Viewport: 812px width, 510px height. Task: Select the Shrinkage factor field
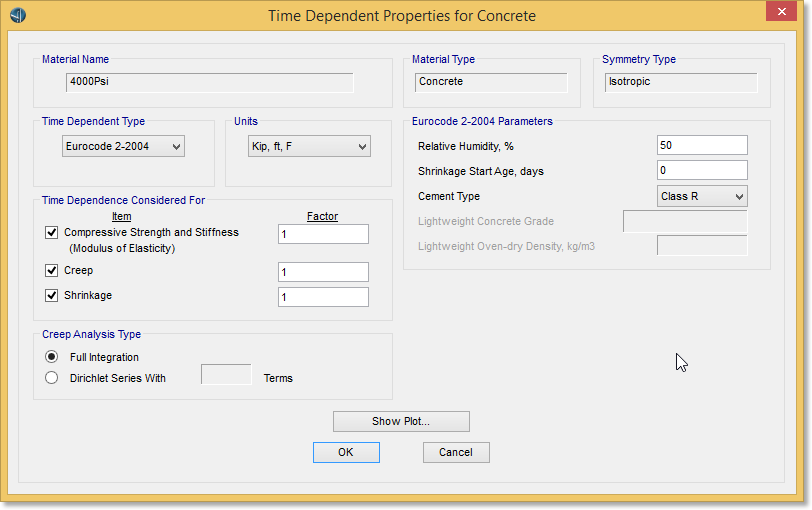(323, 297)
